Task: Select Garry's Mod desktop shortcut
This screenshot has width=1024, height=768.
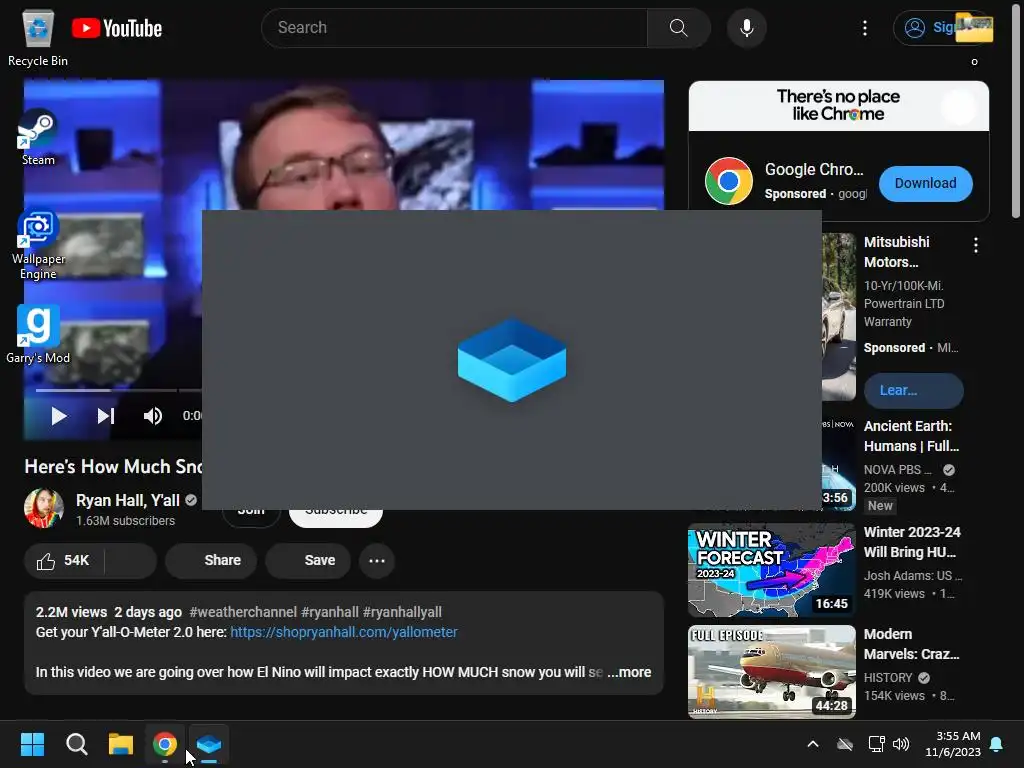Action: tap(38, 334)
